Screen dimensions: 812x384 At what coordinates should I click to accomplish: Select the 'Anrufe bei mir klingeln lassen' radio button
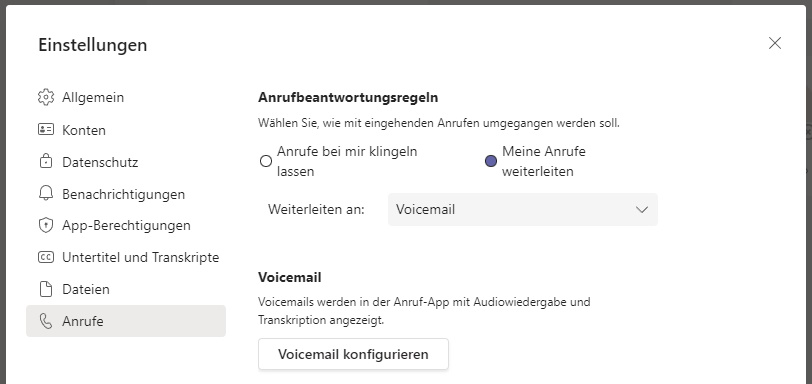click(x=266, y=161)
